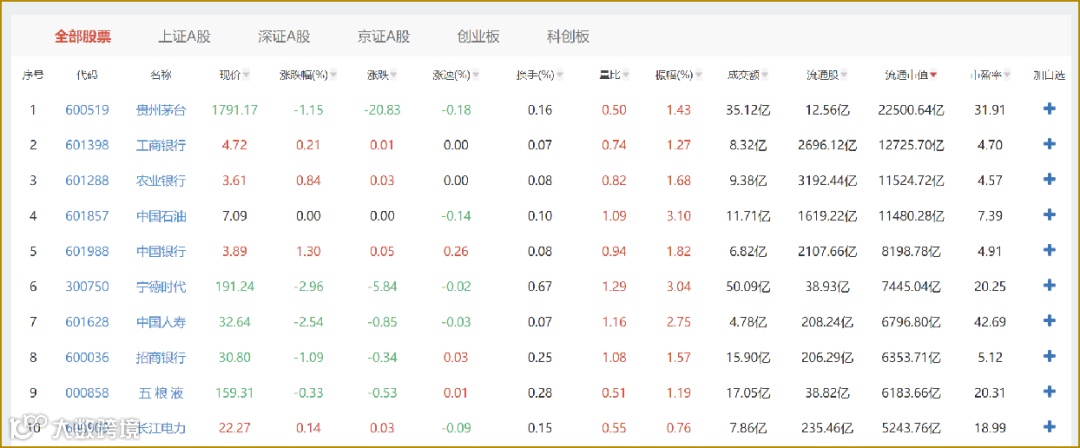Select 农业银行 float shares 3192.44亿
The width and height of the screenshot is (1080, 448).
pos(828,181)
